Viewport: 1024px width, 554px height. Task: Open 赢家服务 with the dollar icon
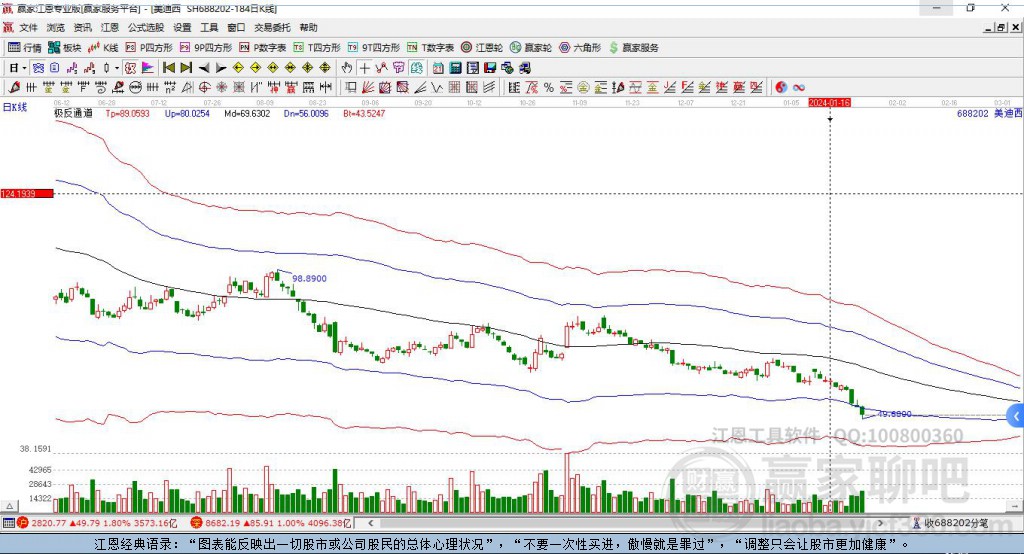[633, 48]
